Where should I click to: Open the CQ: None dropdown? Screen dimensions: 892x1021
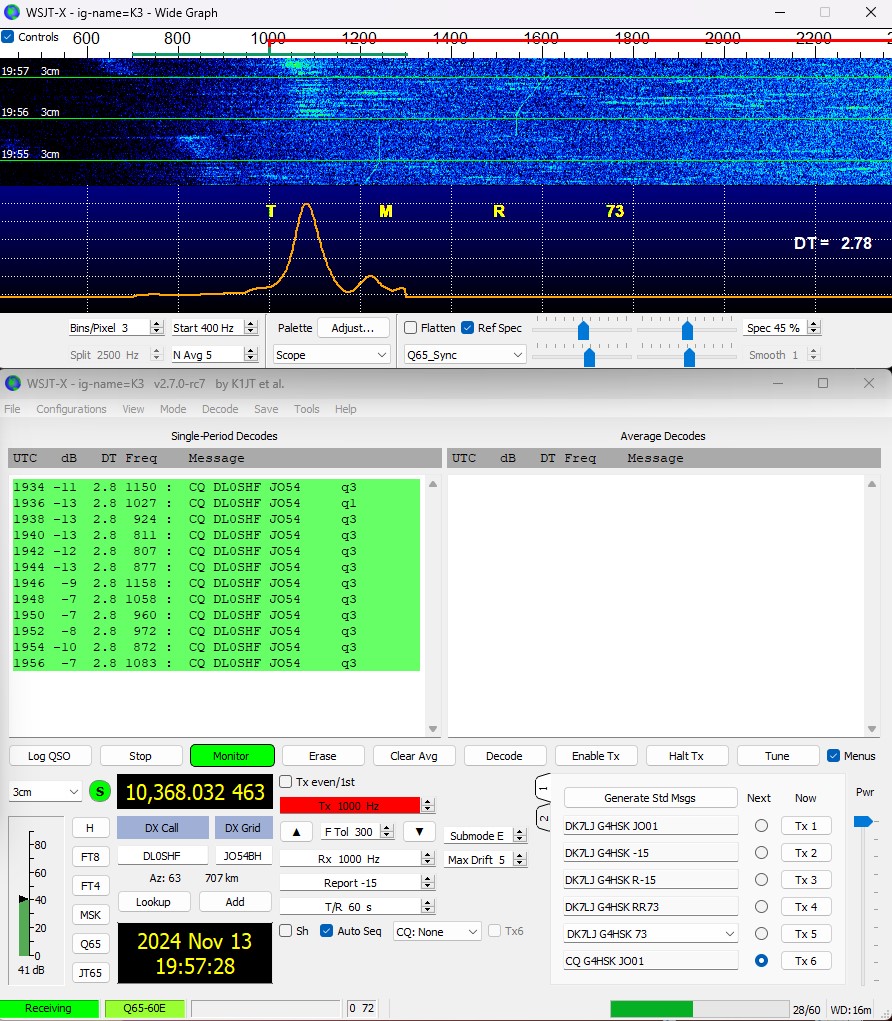click(437, 931)
